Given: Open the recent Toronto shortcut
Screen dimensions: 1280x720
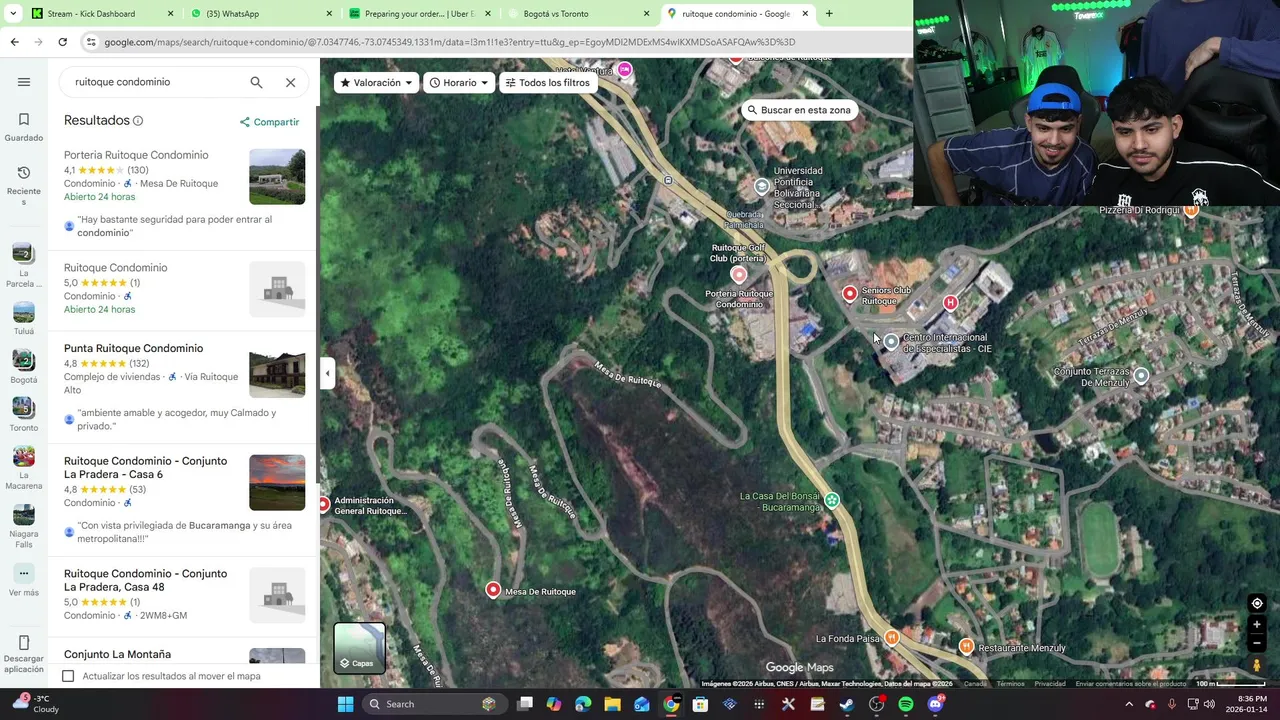Looking at the screenshot, I should 24,415.
